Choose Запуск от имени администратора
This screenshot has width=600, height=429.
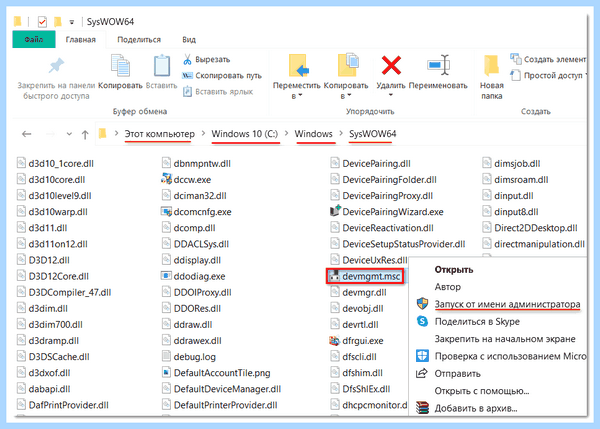(x=507, y=304)
